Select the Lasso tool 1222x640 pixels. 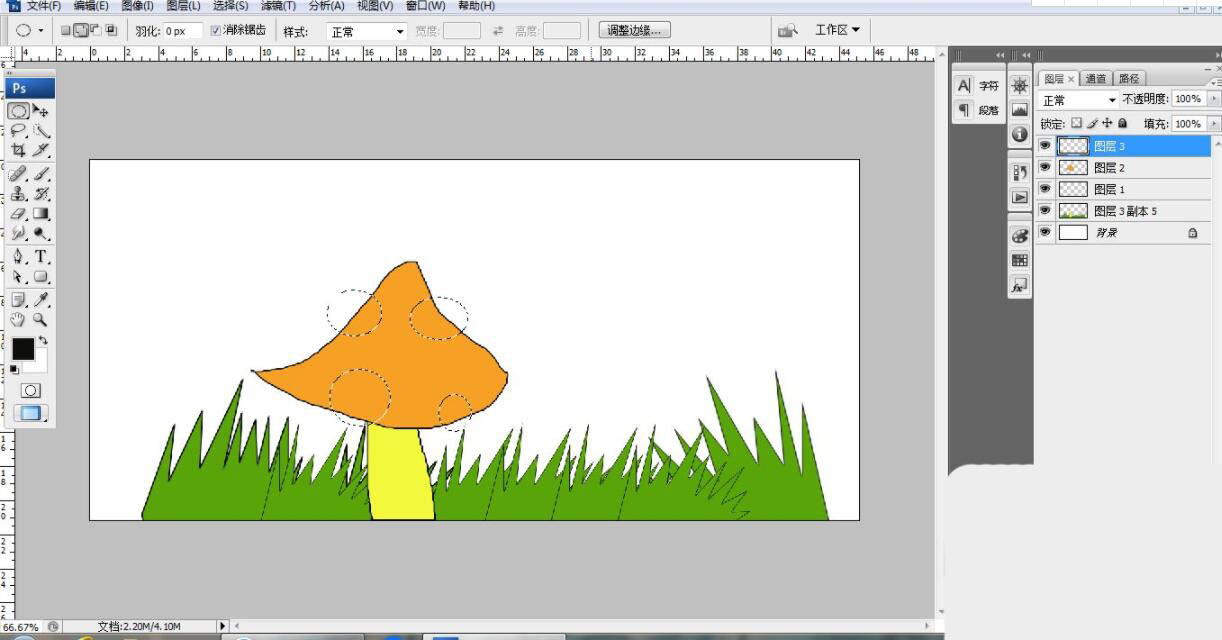pyautogui.click(x=18, y=130)
